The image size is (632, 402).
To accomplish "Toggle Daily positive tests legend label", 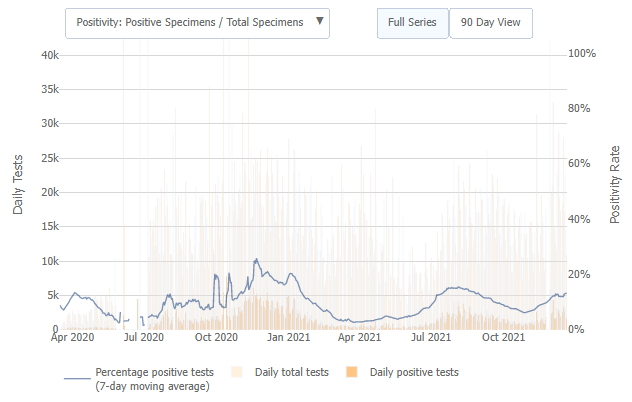I will 414,372.
